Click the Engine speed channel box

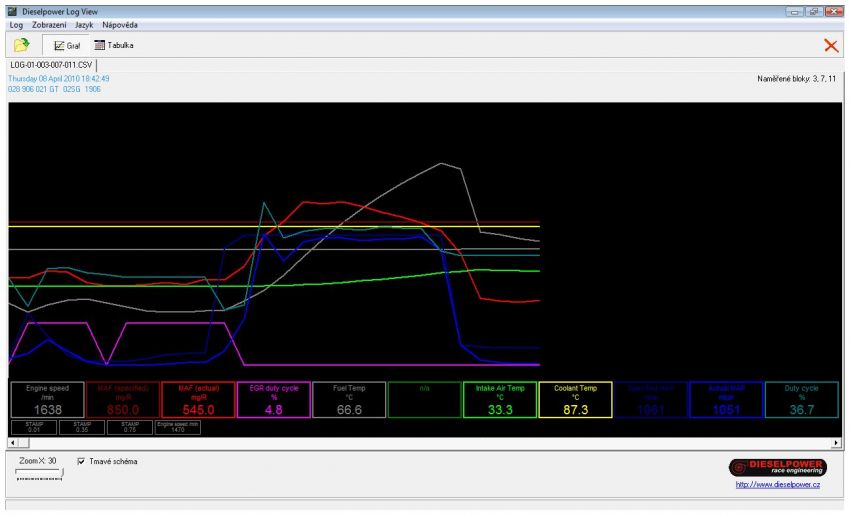click(46, 399)
